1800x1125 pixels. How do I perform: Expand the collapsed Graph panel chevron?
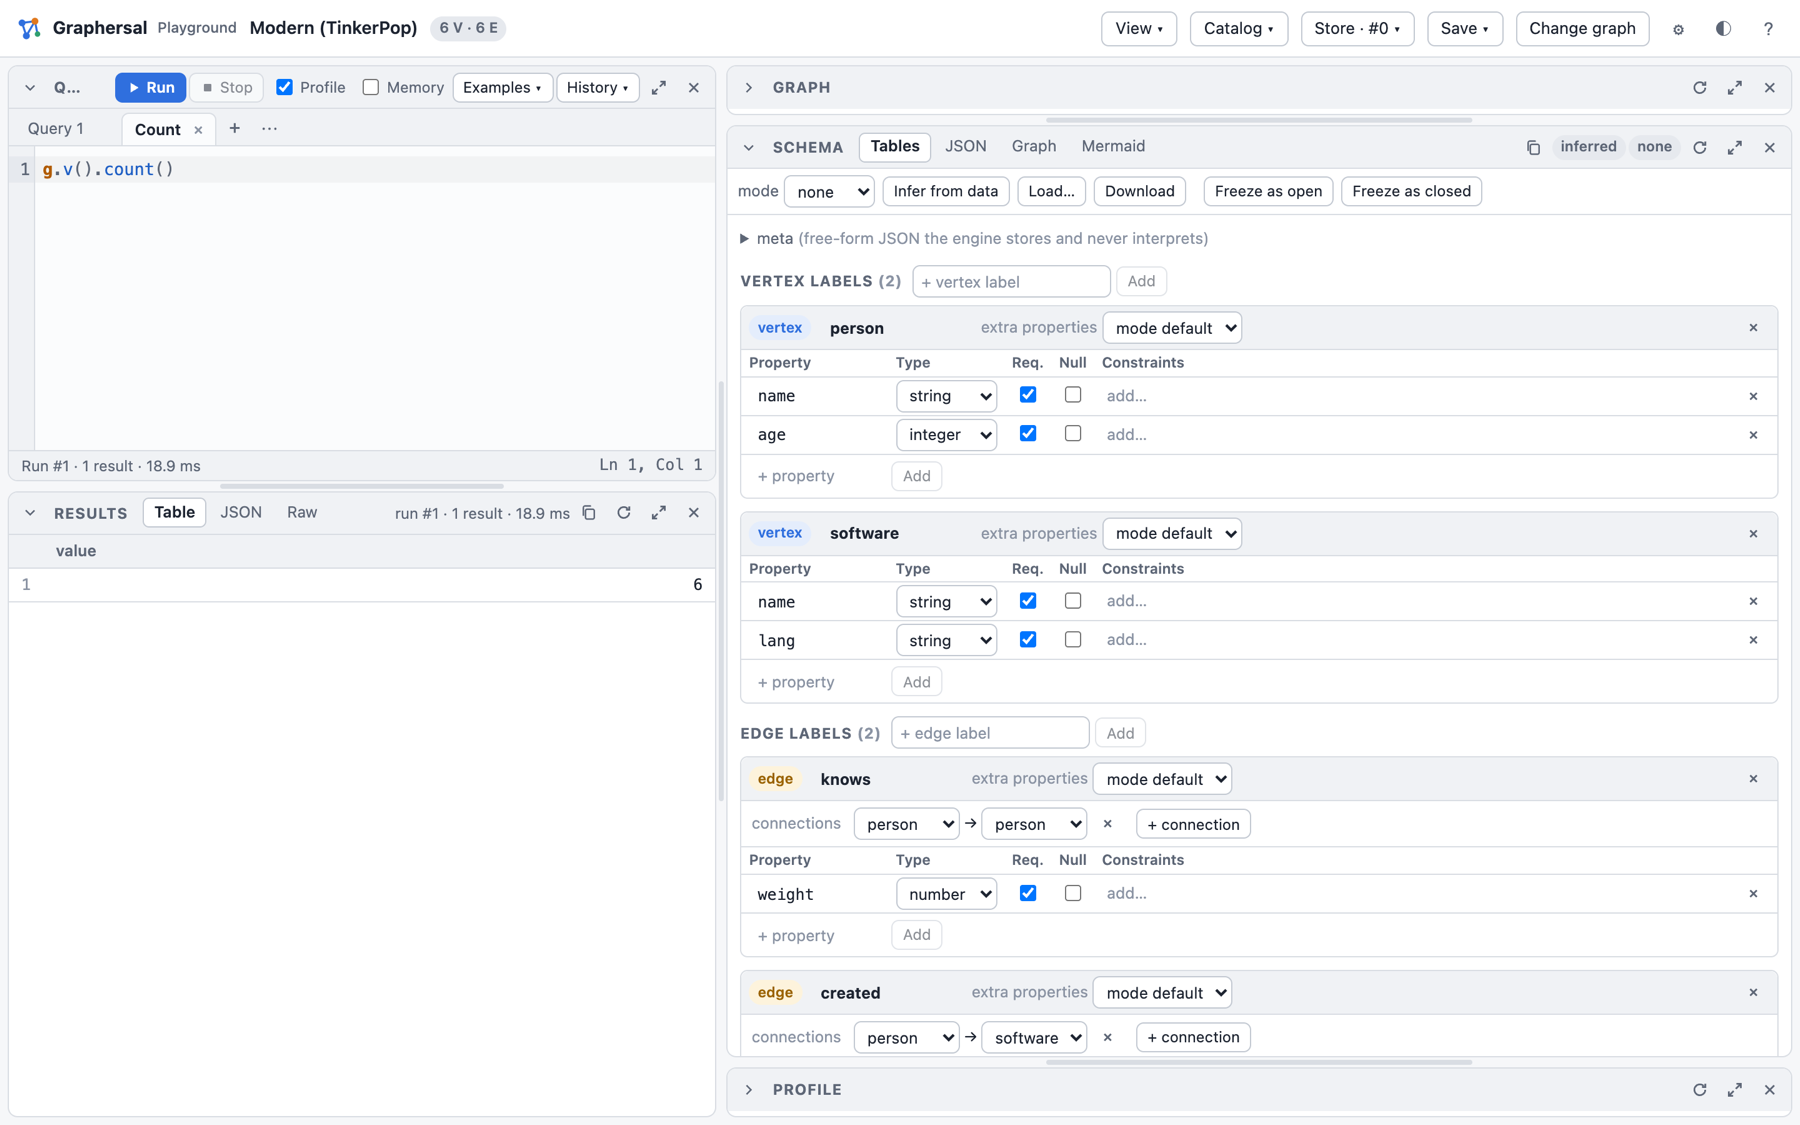(749, 88)
